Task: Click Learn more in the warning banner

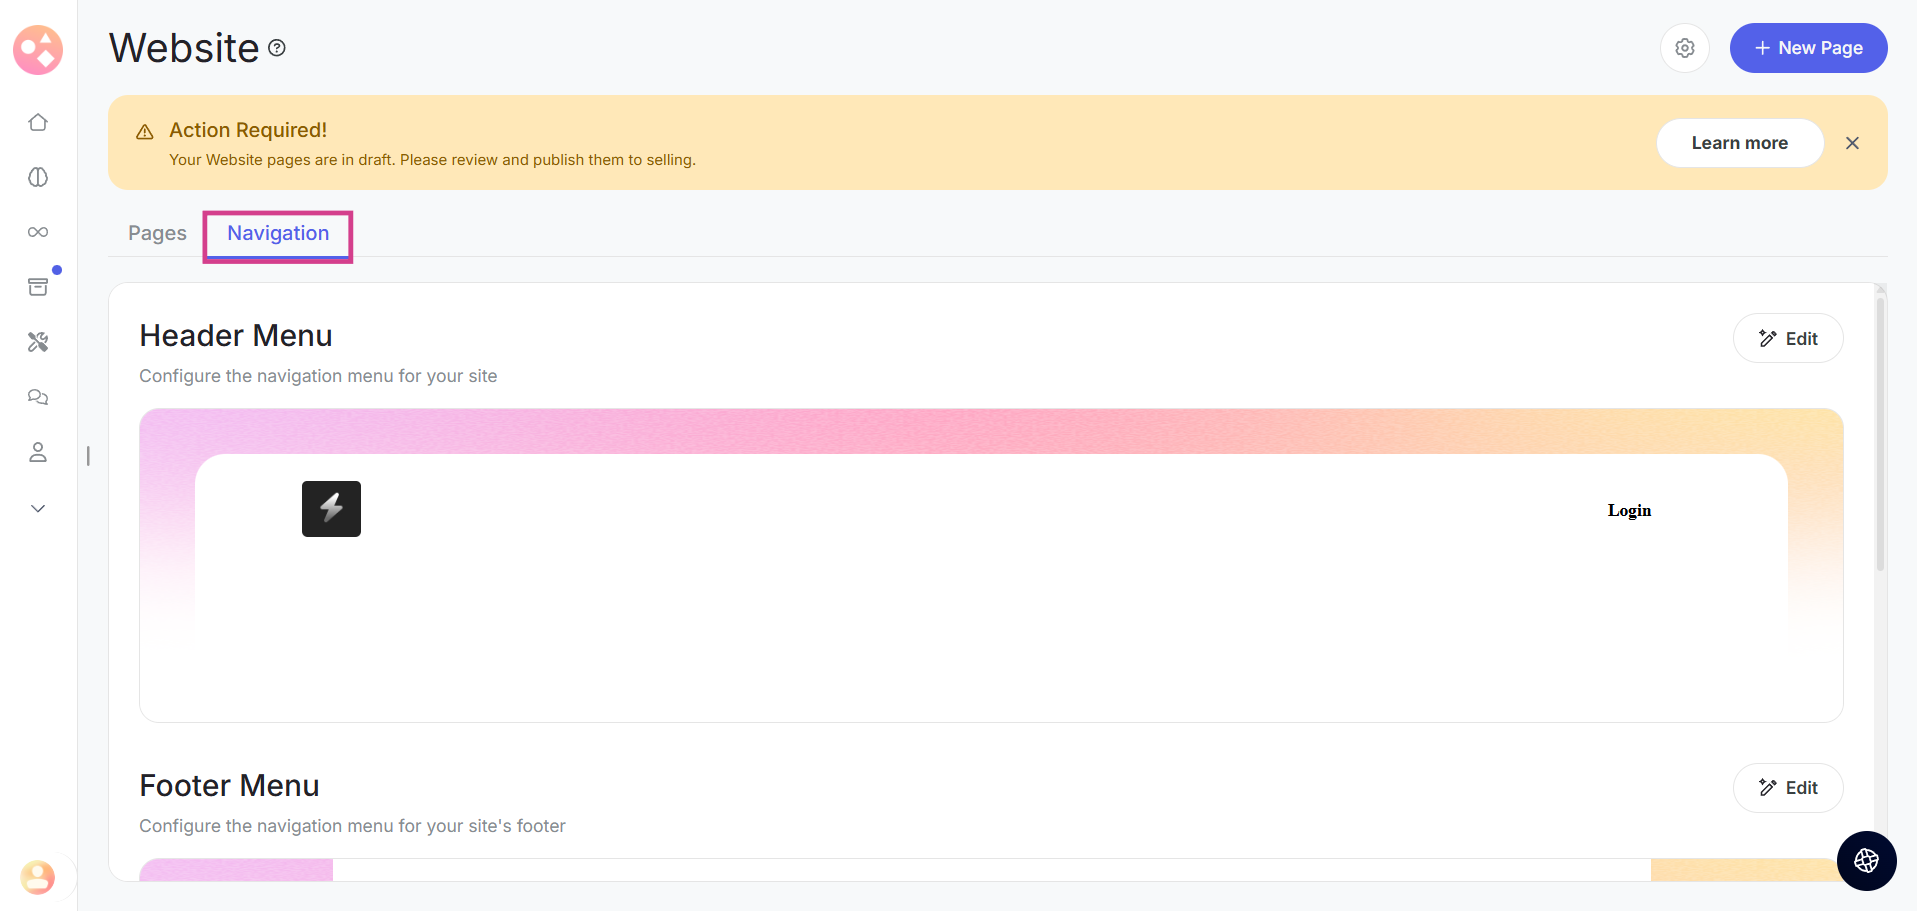Action: 1739,143
